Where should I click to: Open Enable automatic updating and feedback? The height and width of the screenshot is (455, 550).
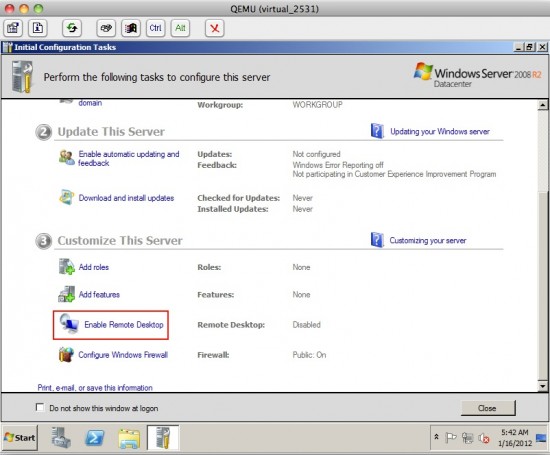[129, 158]
